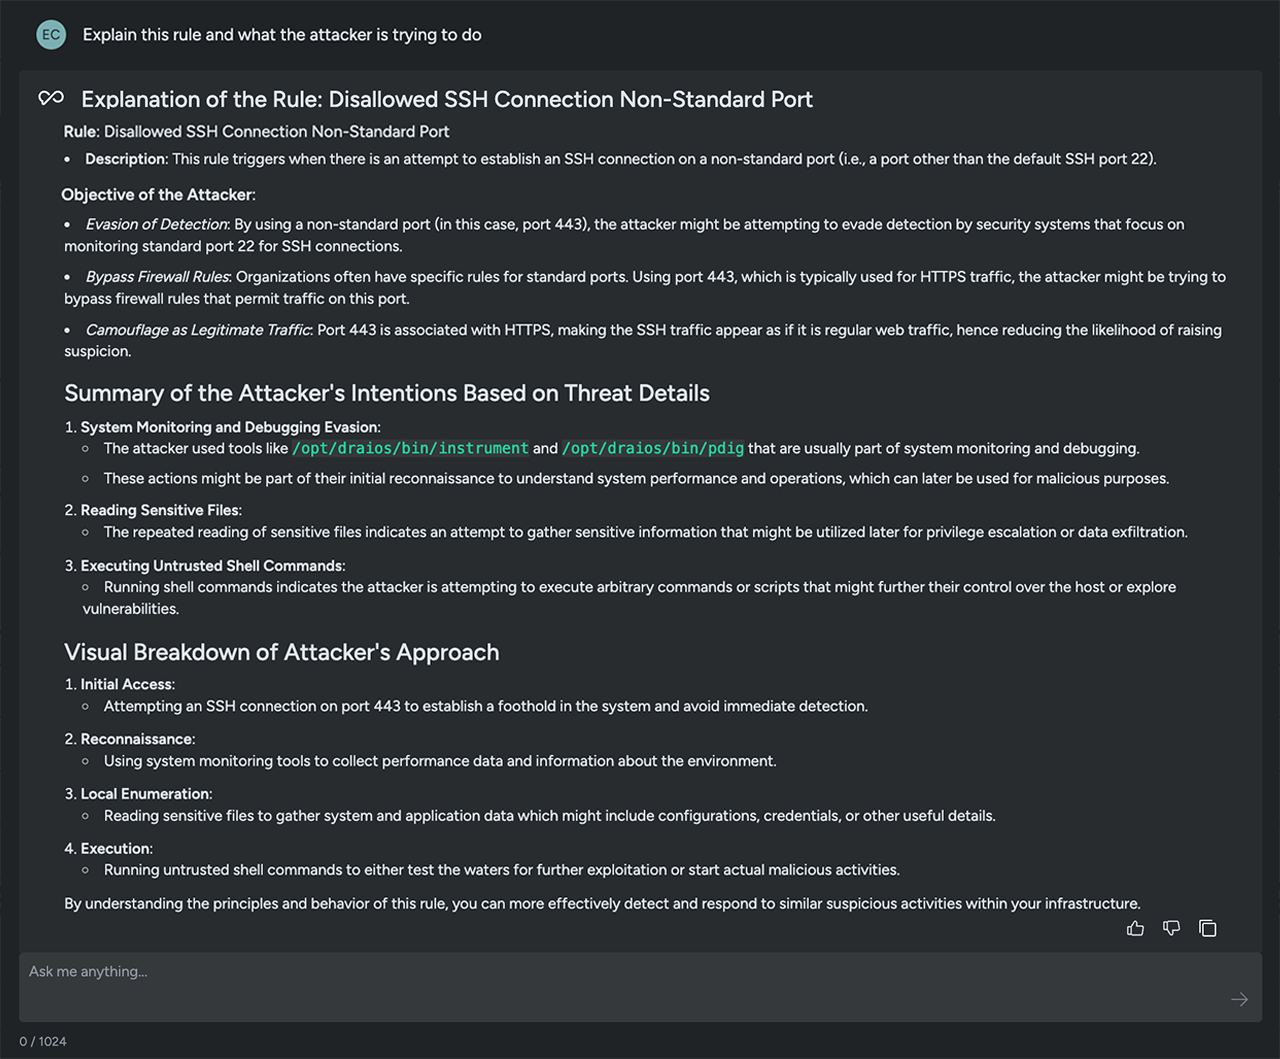The image size is (1280, 1059).
Task: Copy the AI response using the copy icon
Action: point(1207,928)
